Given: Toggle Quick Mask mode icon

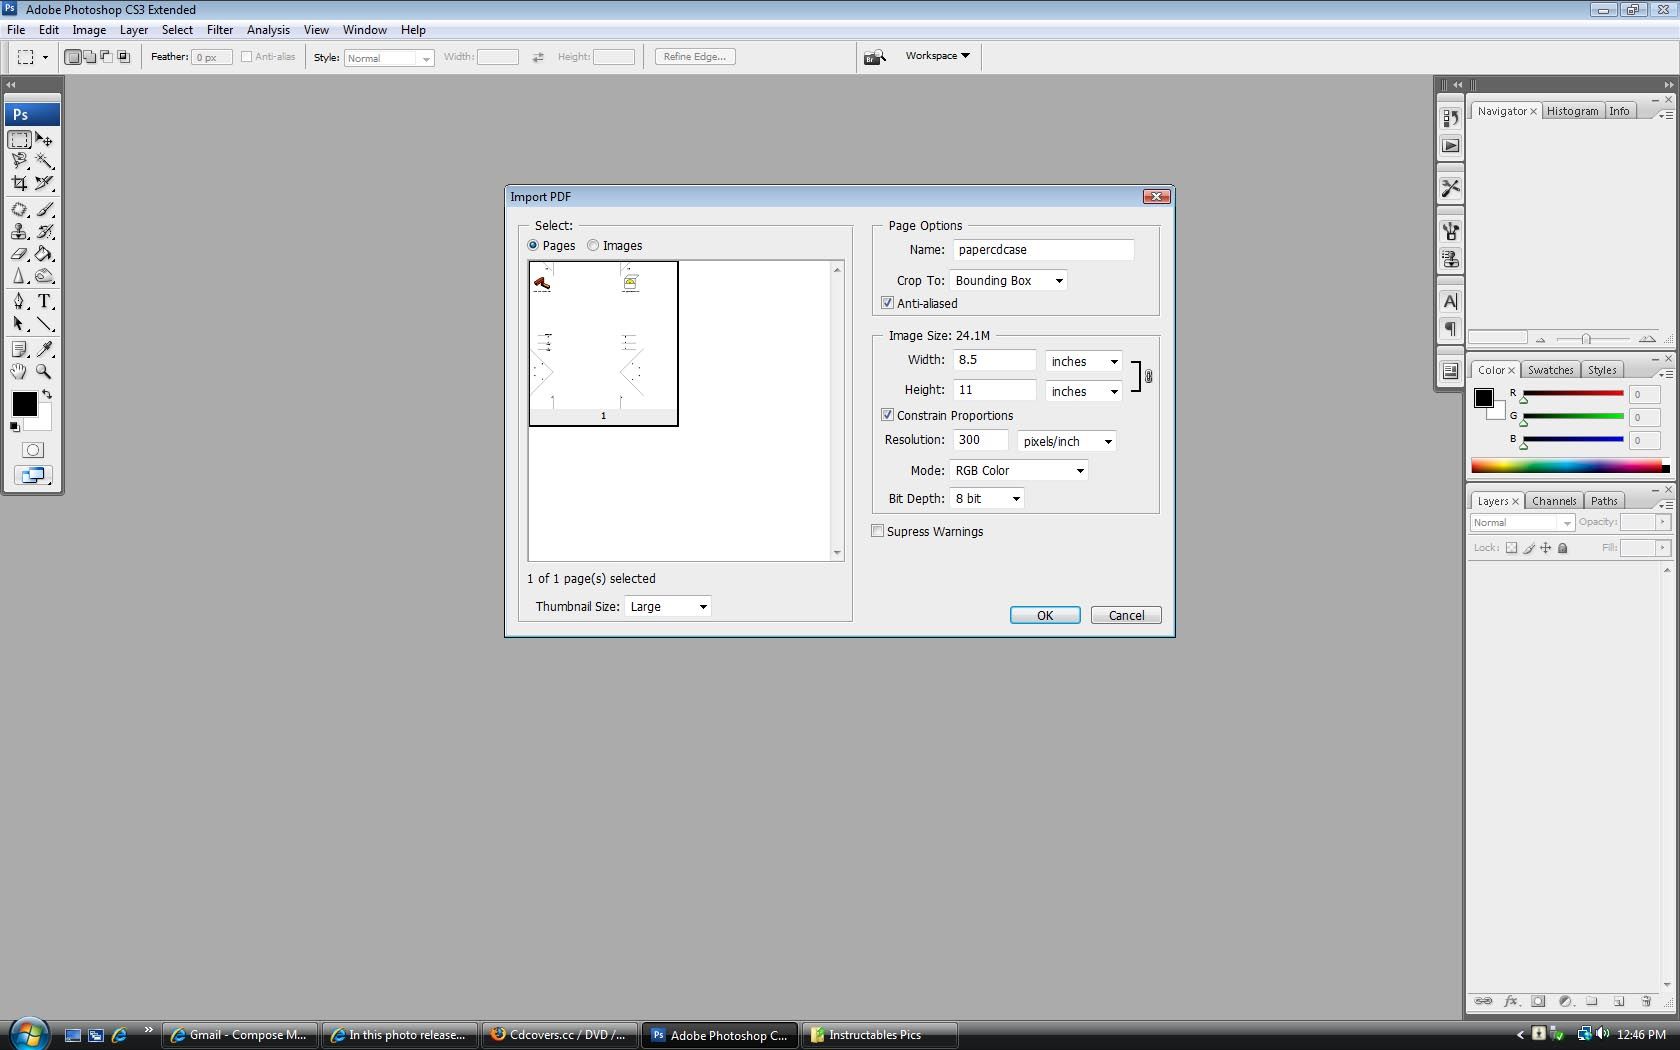Looking at the screenshot, I should 33,450.
